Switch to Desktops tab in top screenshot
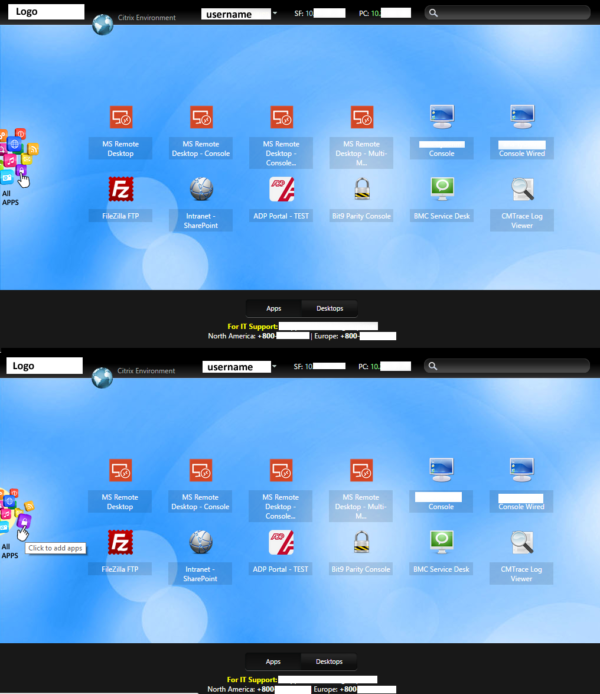The image size is (600, 694). pos(330,308)
